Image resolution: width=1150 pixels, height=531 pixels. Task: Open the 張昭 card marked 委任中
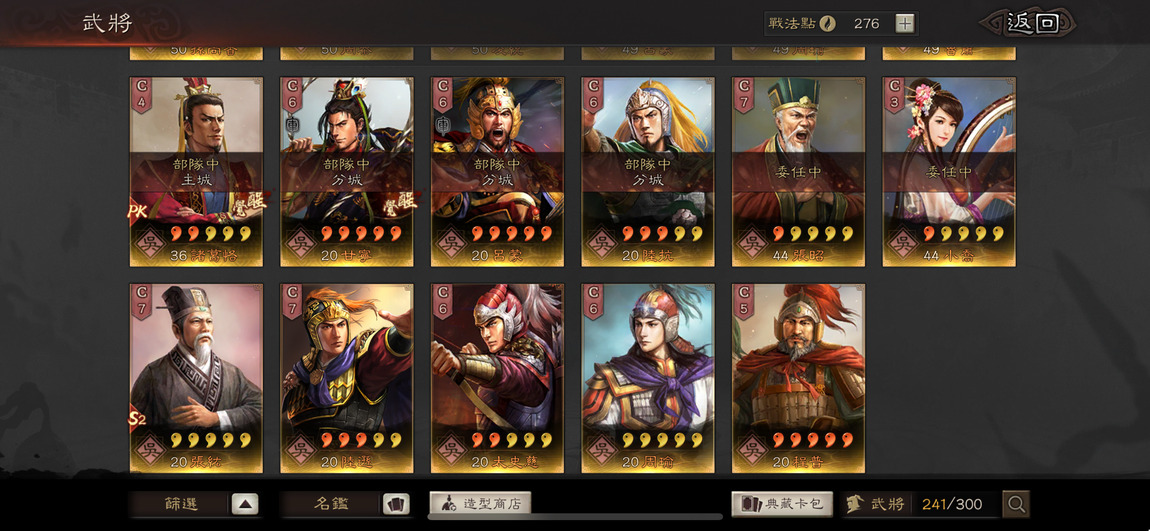click(799, 172)
